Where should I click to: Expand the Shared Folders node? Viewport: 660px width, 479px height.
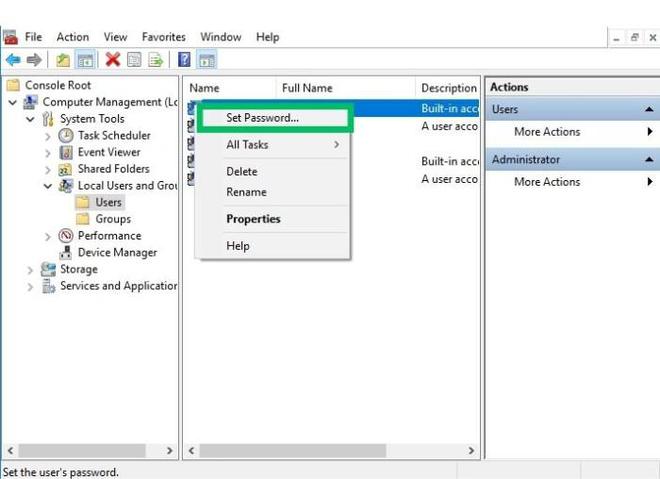click(48, 170)
